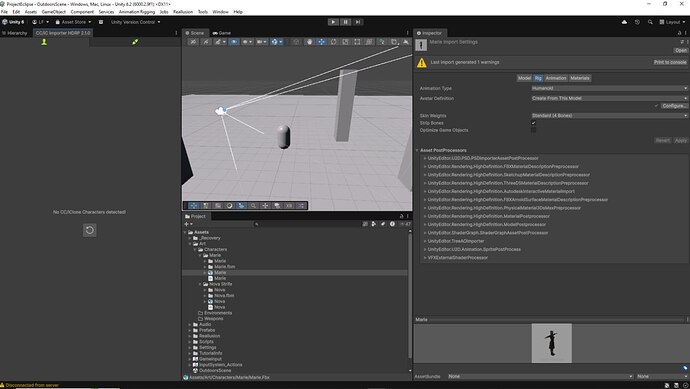The width and height of the screenshot is (690, 389).
Task: Click the Marie avatar preview thumbnail
Action: (551, 343)
